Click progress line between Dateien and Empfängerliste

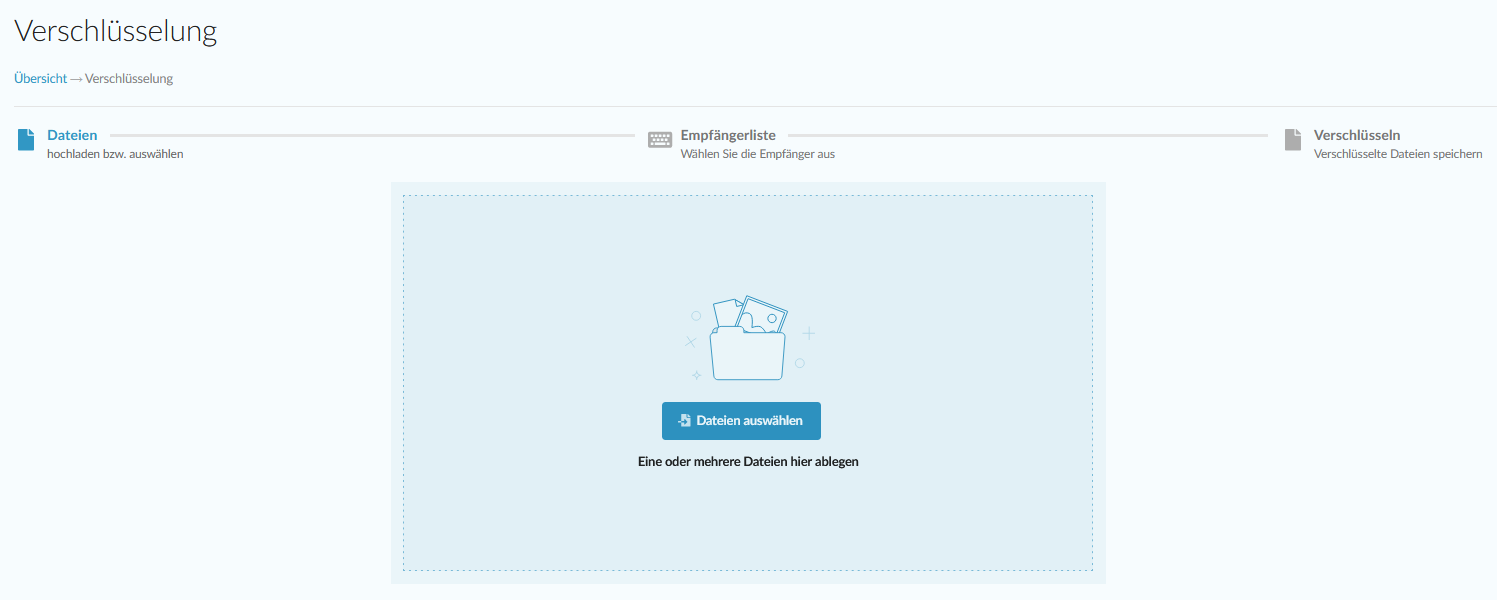(x=372, y=135)
